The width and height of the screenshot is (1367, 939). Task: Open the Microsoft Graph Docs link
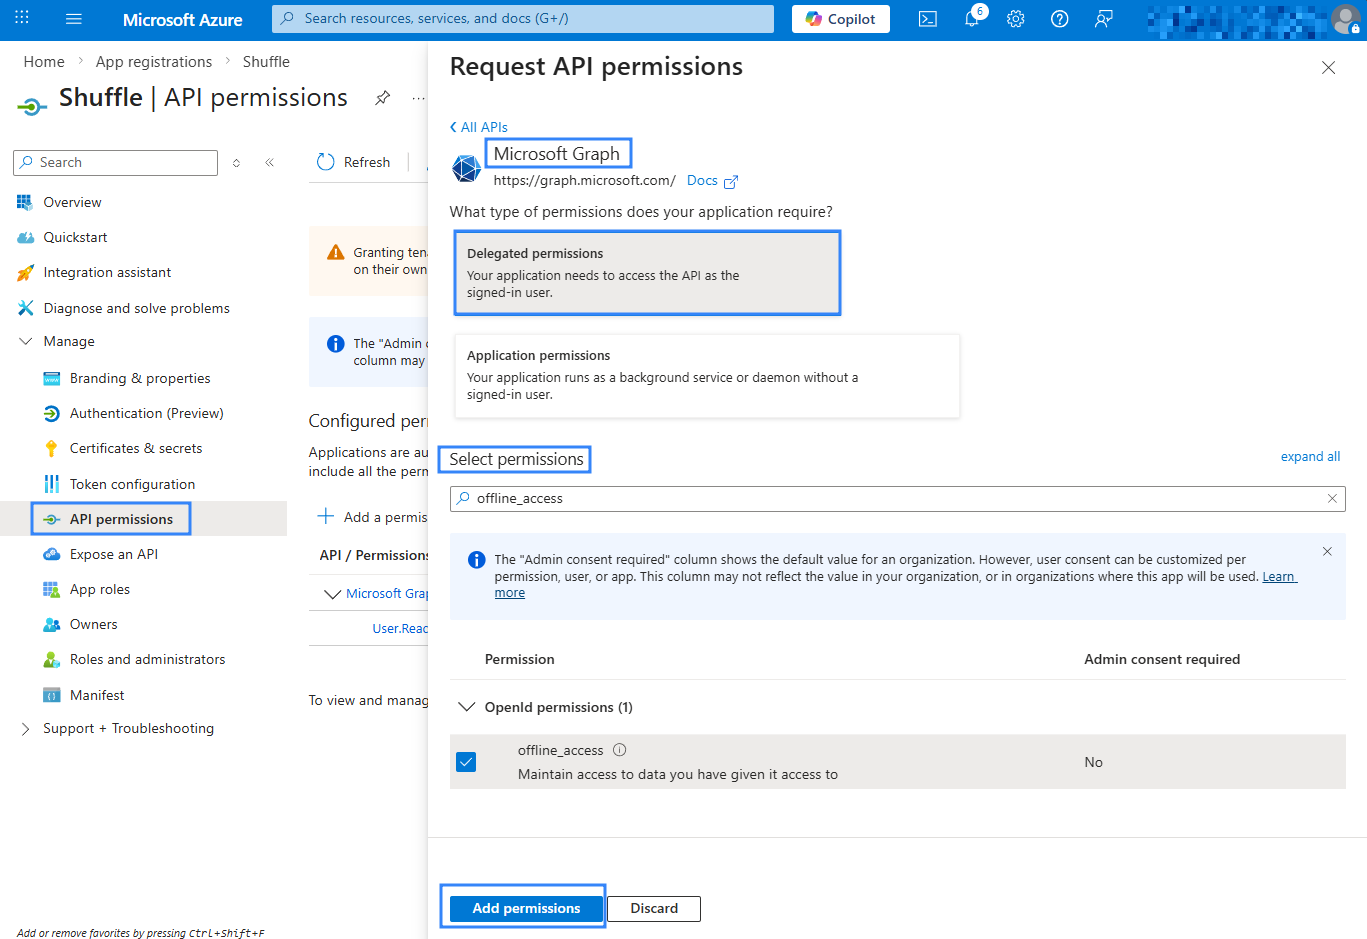click(702, 180)
